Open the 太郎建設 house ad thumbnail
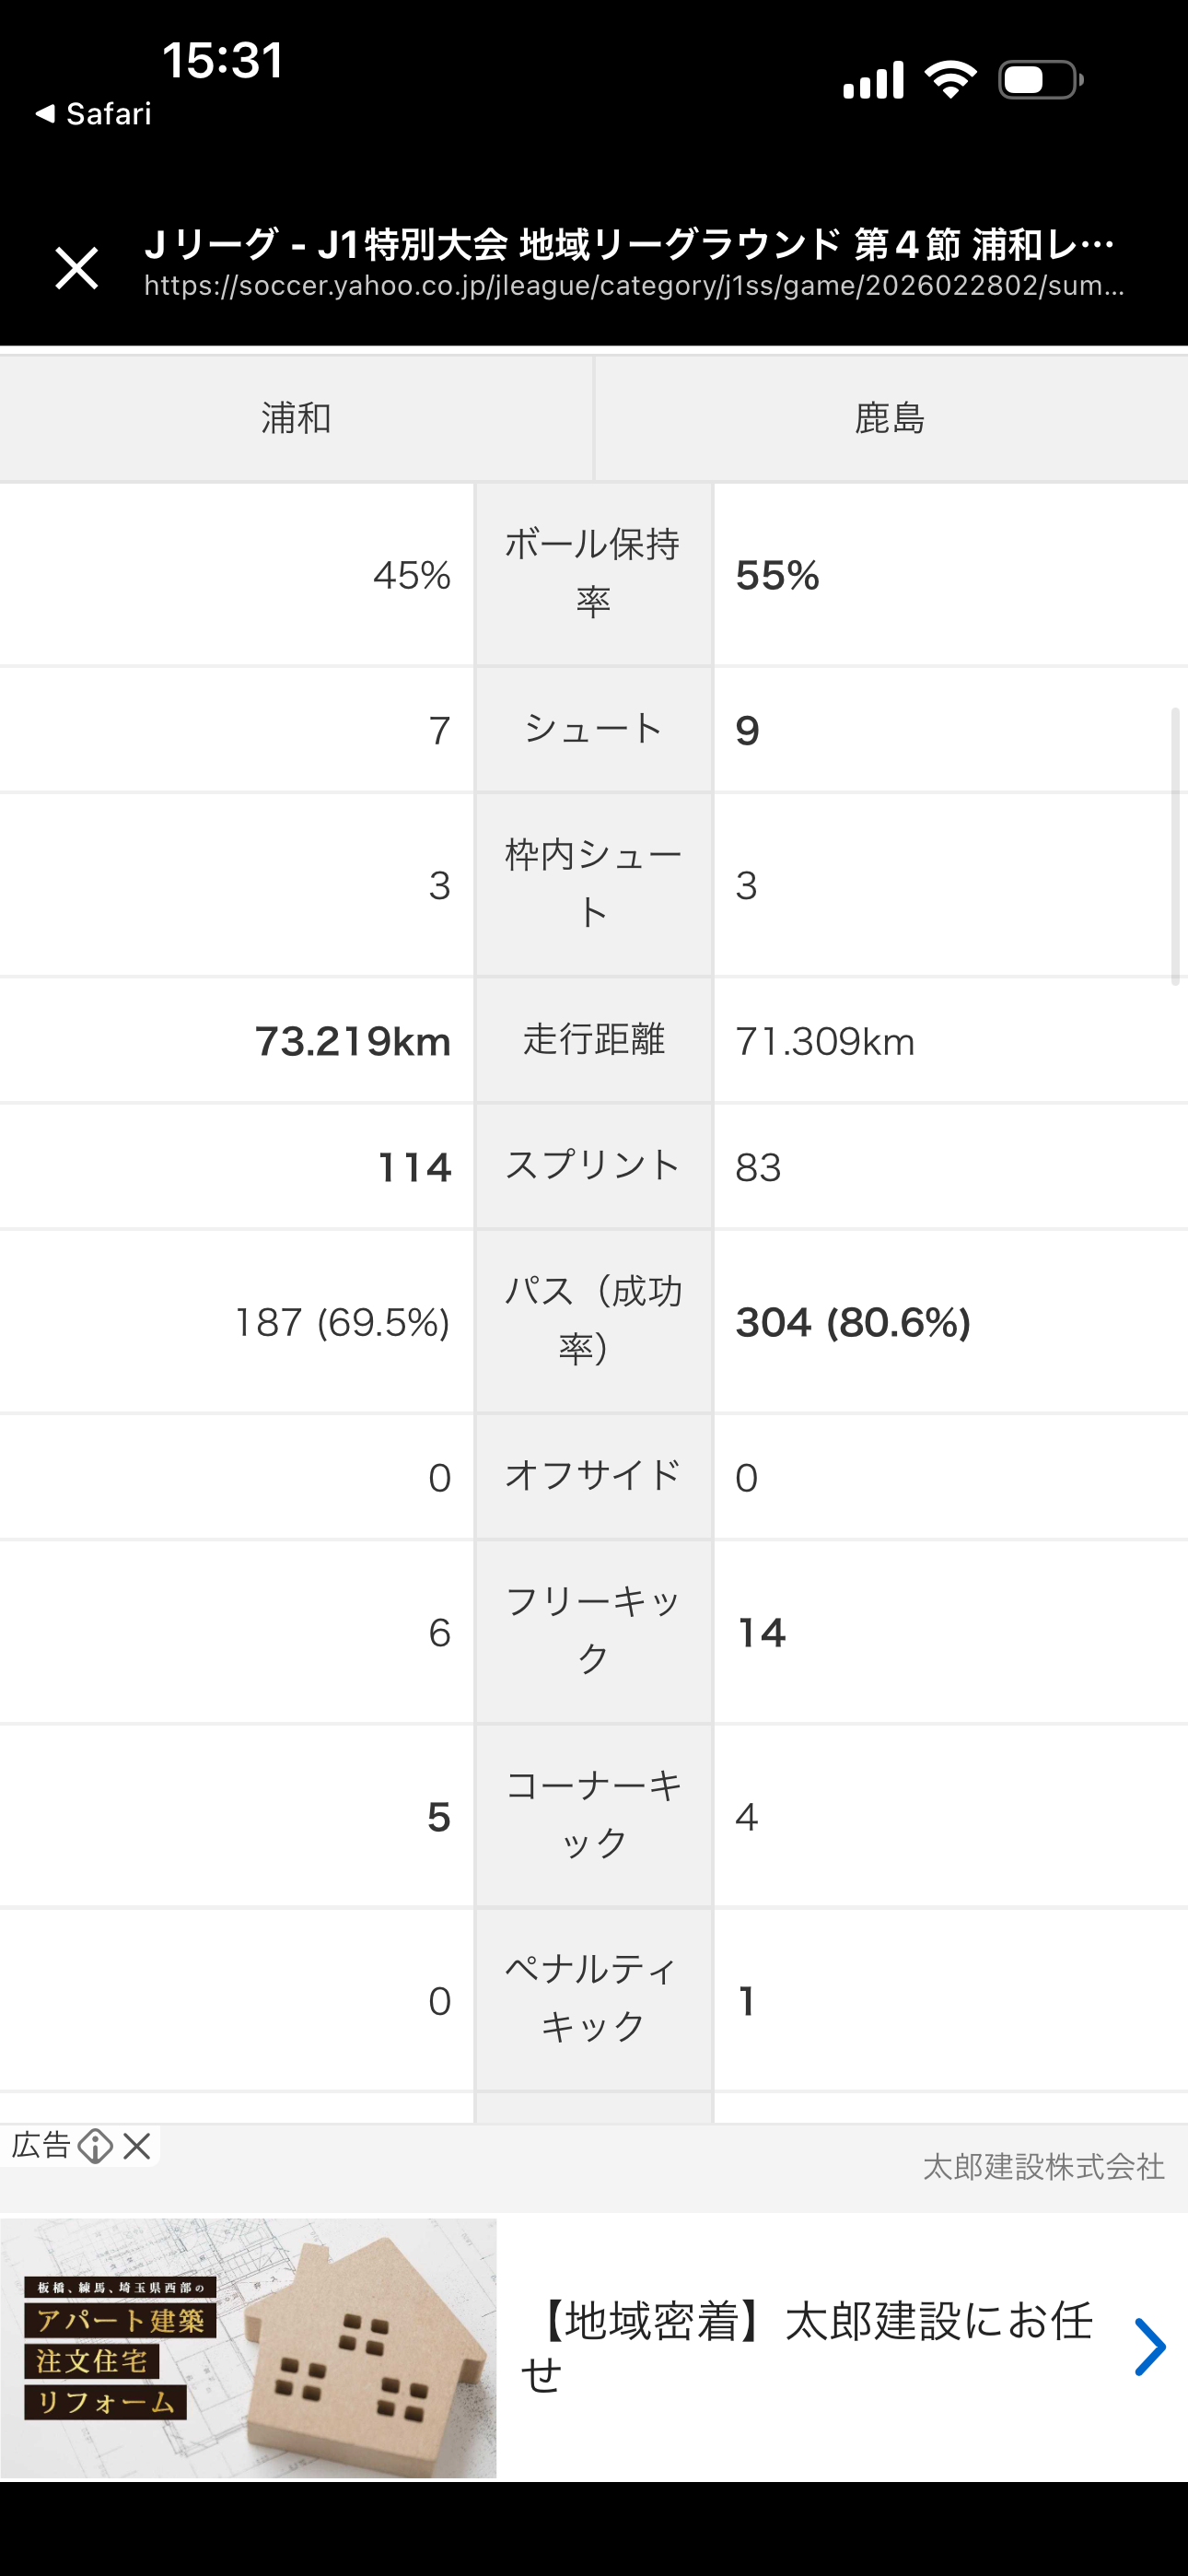The image size is (1188, 2576). [248, 2347]
